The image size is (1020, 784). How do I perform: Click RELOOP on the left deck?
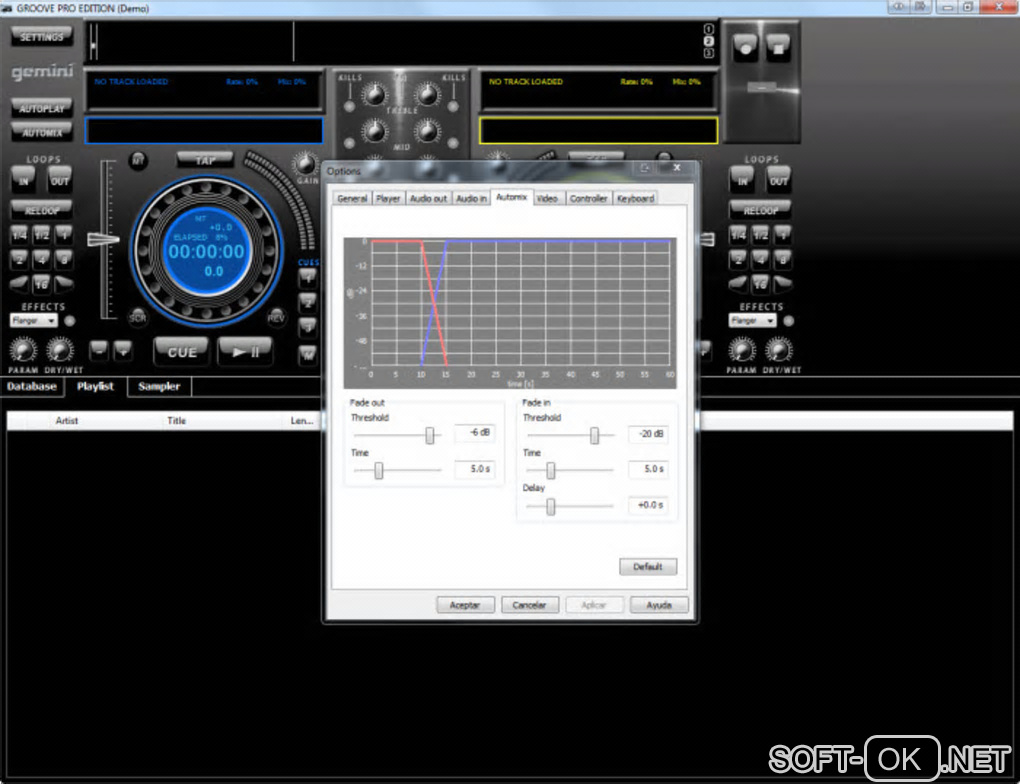pos(42,210)
